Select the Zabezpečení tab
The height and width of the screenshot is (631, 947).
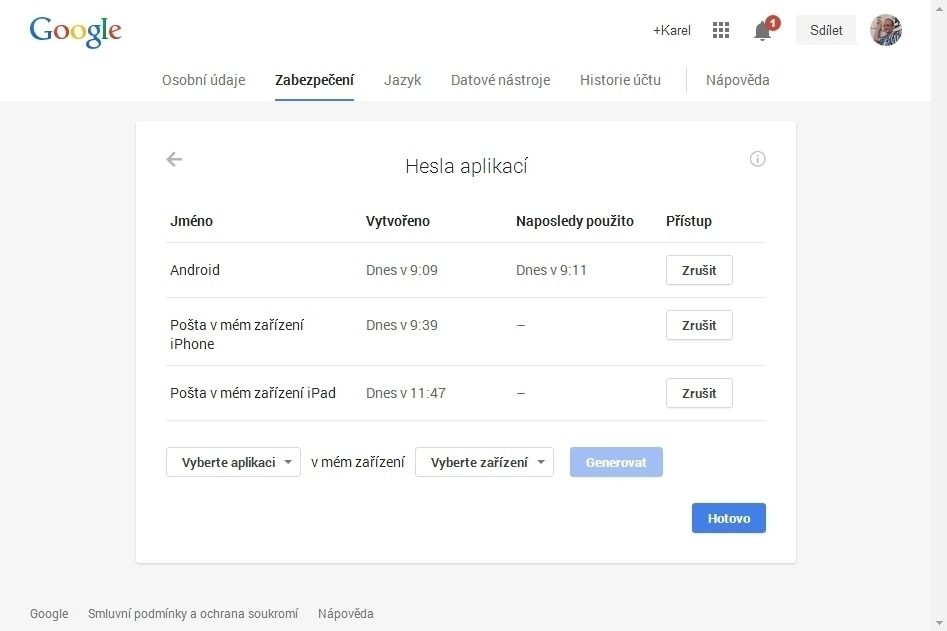(314, 80)
